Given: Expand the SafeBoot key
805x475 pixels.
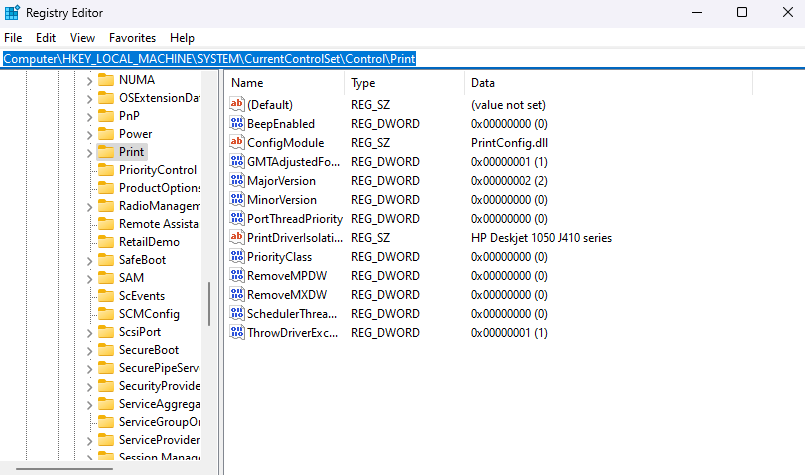Looking at the screenshot, I should click(89, 260).
